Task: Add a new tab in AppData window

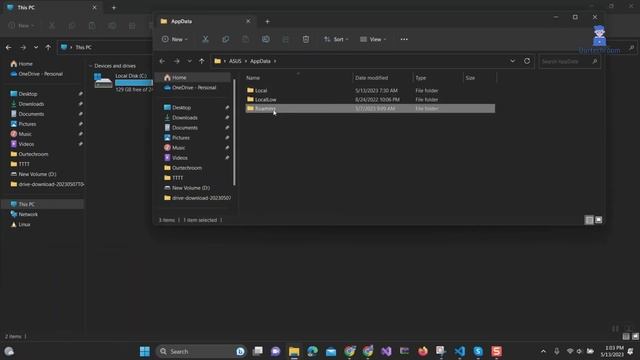Action: coord(267,21)
